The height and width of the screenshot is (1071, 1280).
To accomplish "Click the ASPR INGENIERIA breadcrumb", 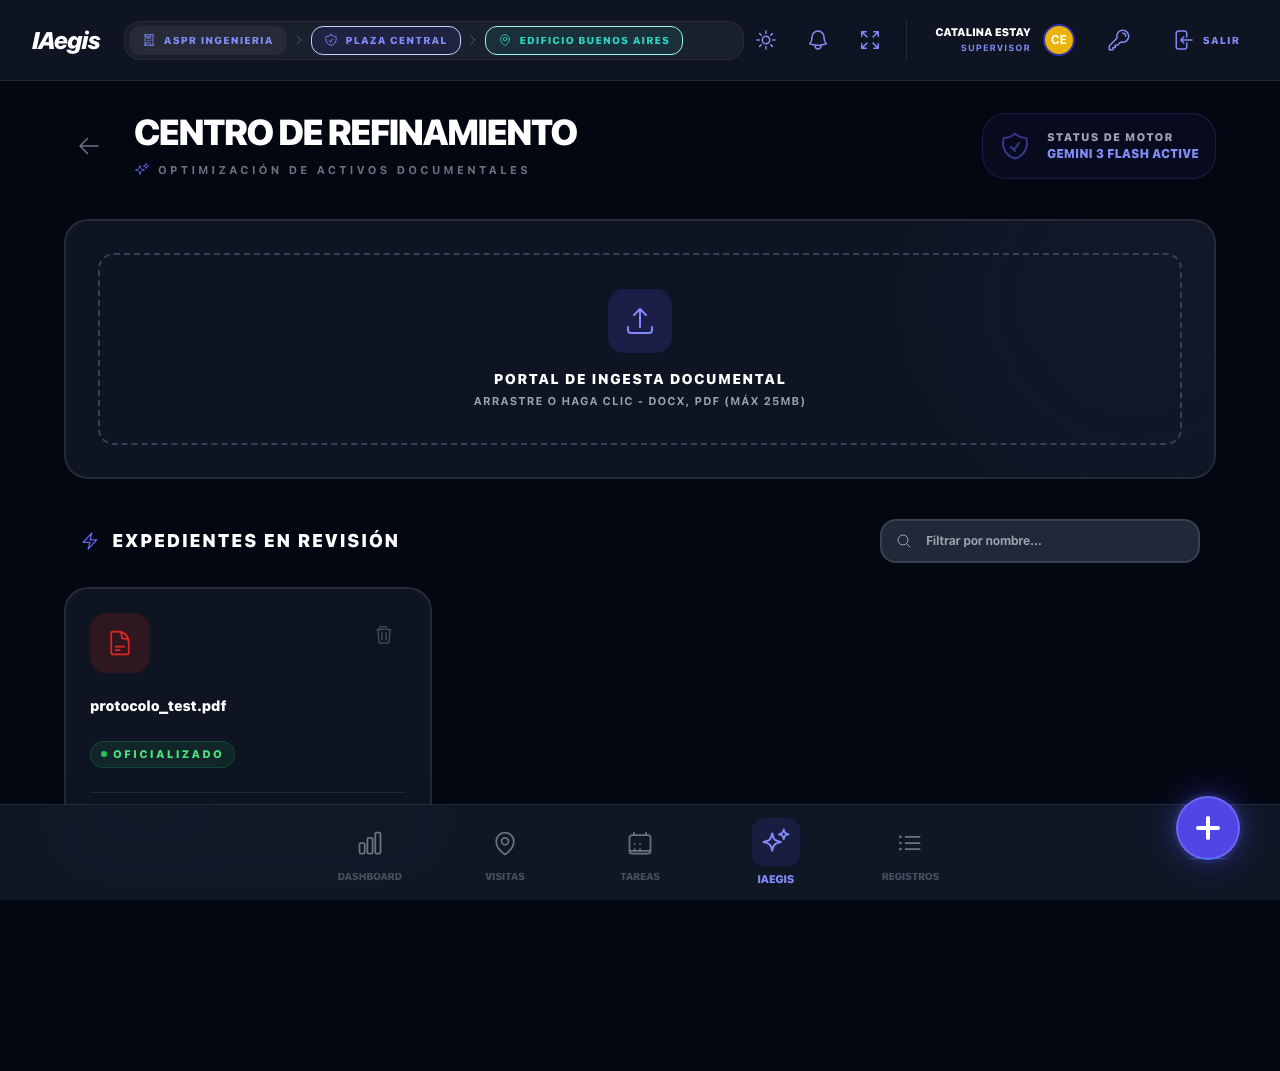I will click(207, 40).
